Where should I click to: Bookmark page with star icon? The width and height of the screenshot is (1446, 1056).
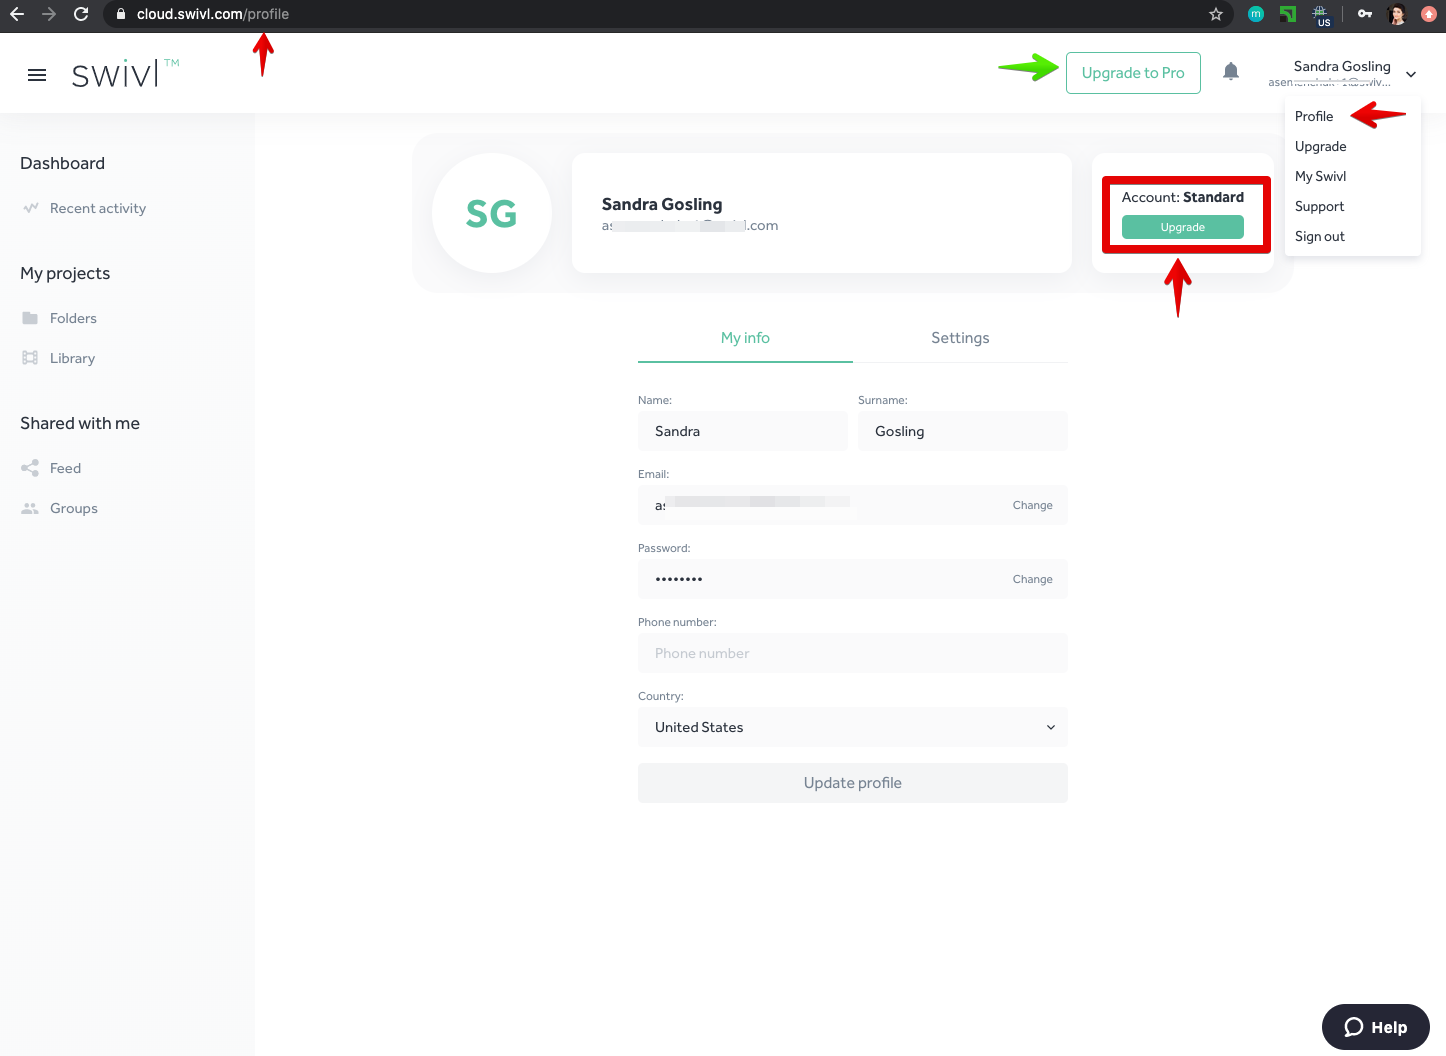tap(1216, 14)
